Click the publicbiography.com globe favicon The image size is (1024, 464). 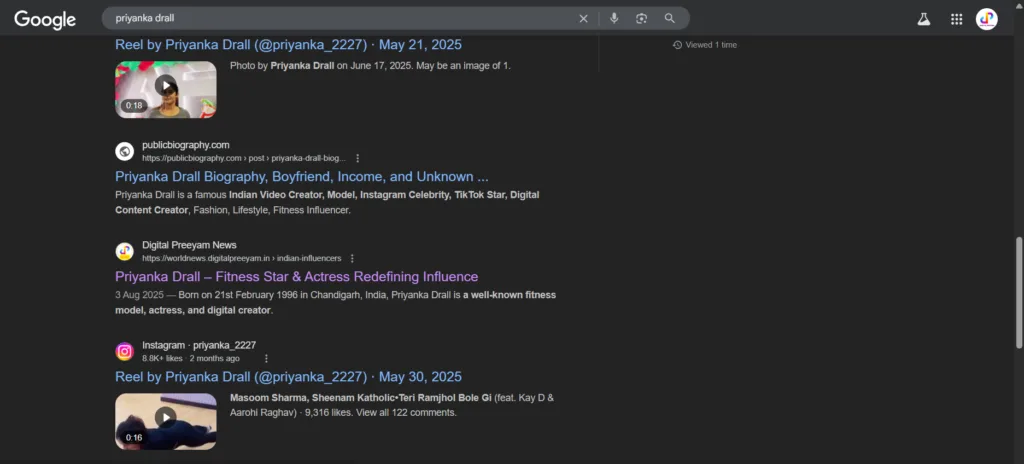coord(125,152)
